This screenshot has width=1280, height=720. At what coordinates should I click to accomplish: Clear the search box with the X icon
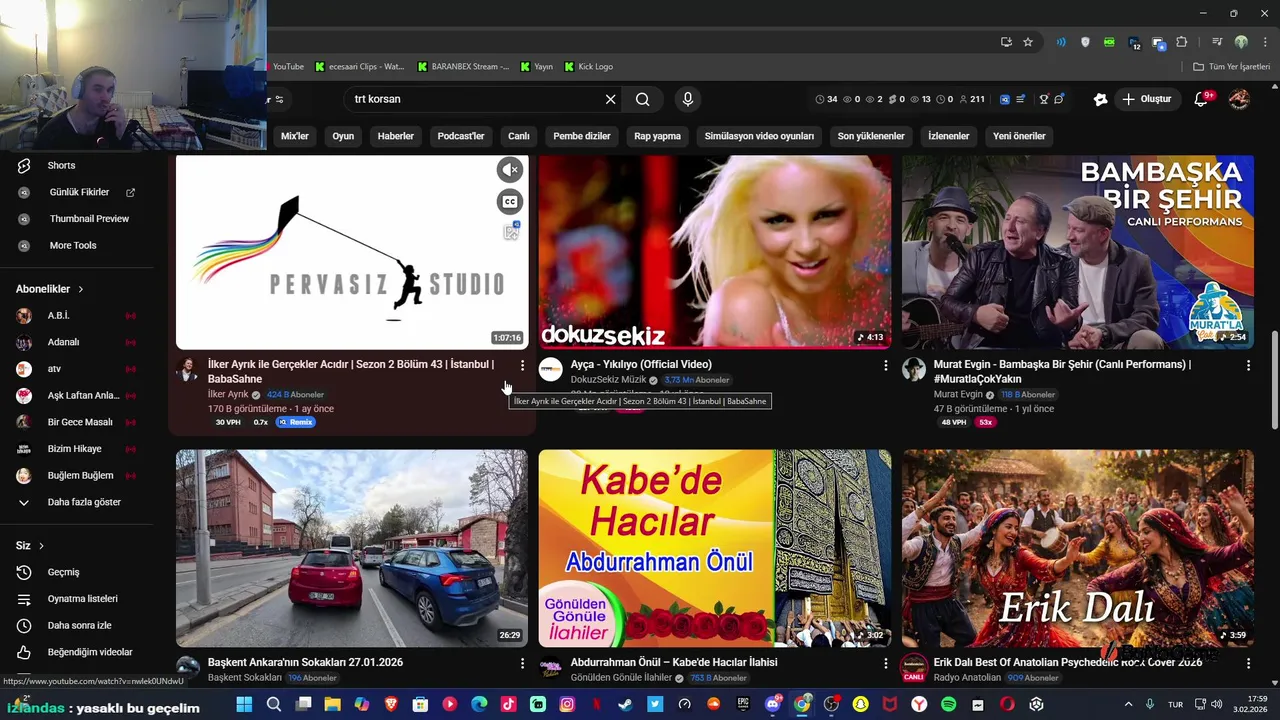pyautogui.click(x=610, y=99)
